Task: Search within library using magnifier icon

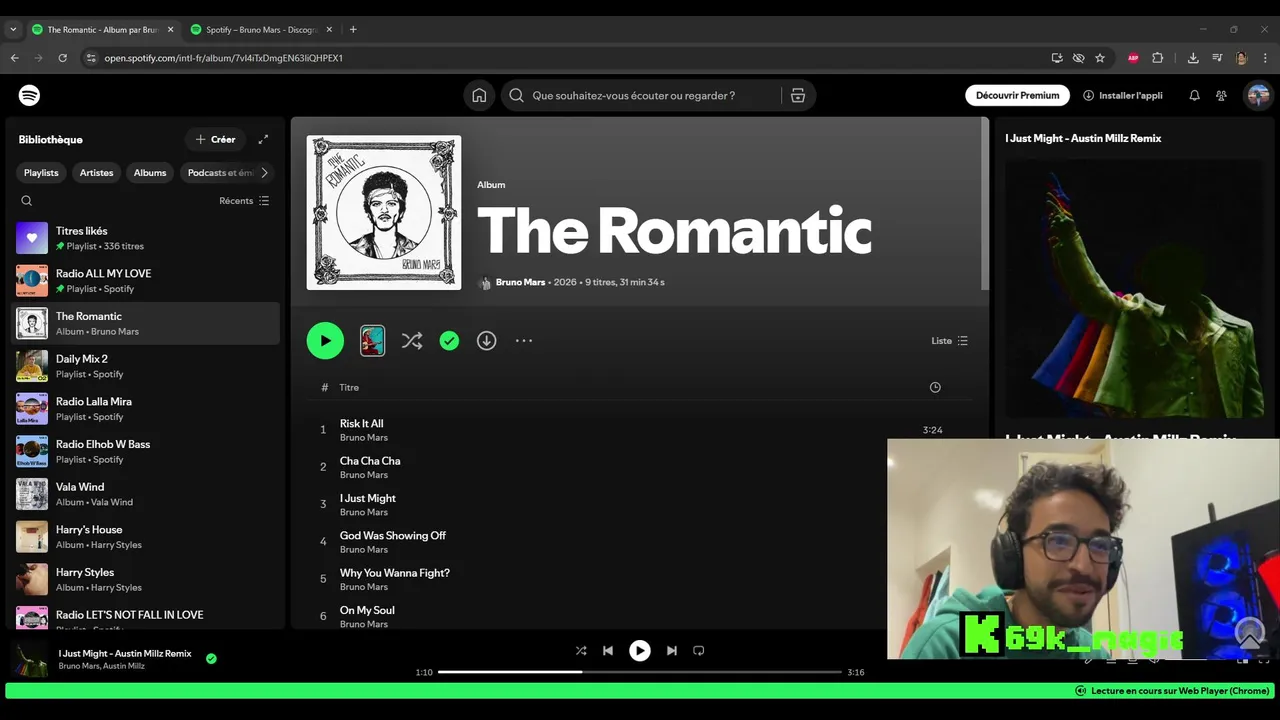Action: (27, 200)
